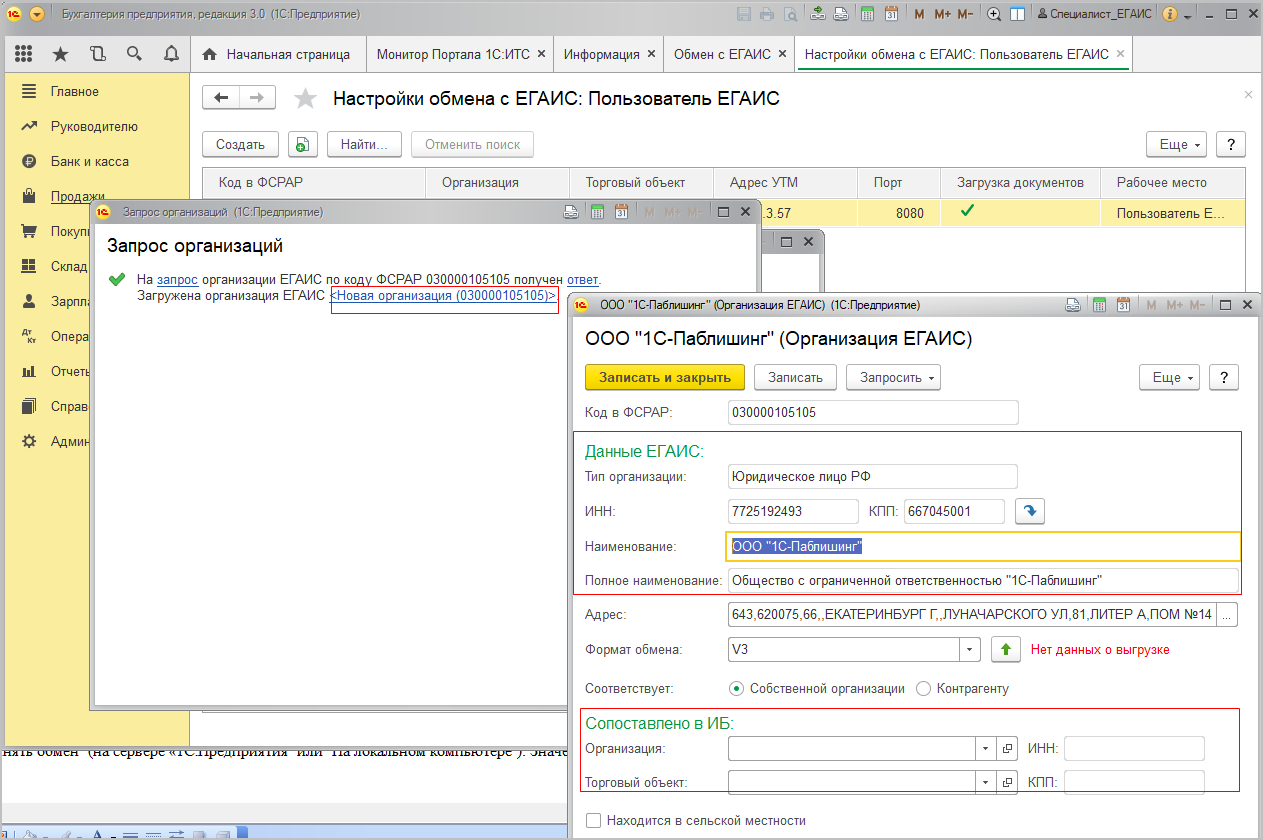Click link icon in Организация ЕГАИС title bar
The width and height of the screenshot is (1263, 840).
[1073, 305]
